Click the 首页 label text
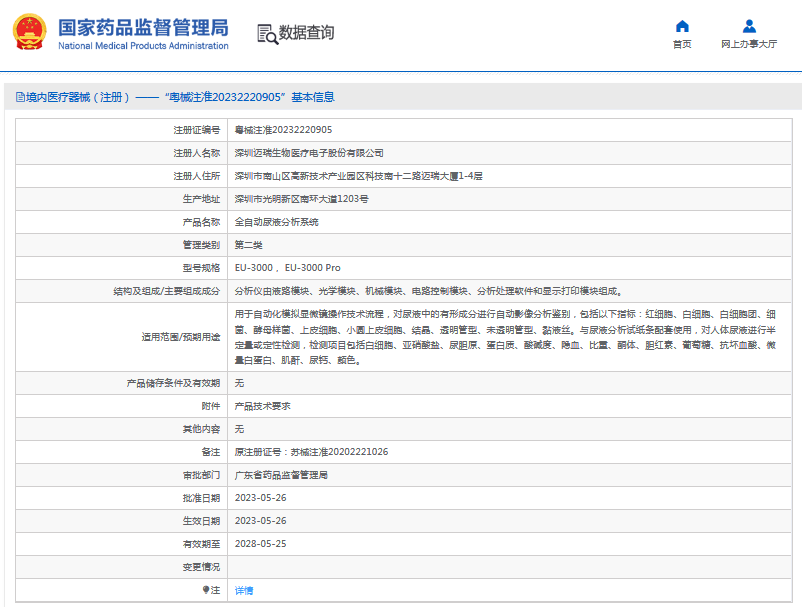 pyautogui.click(x=681, y=43)
